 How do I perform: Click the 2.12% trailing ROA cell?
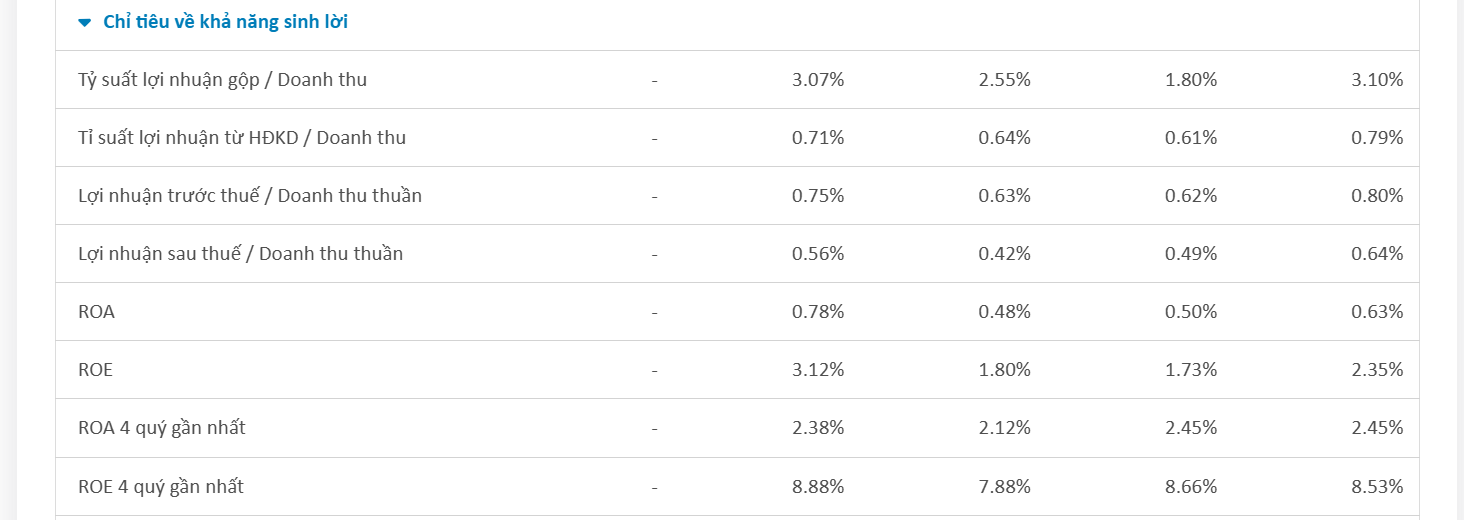tap(1004, 428)
